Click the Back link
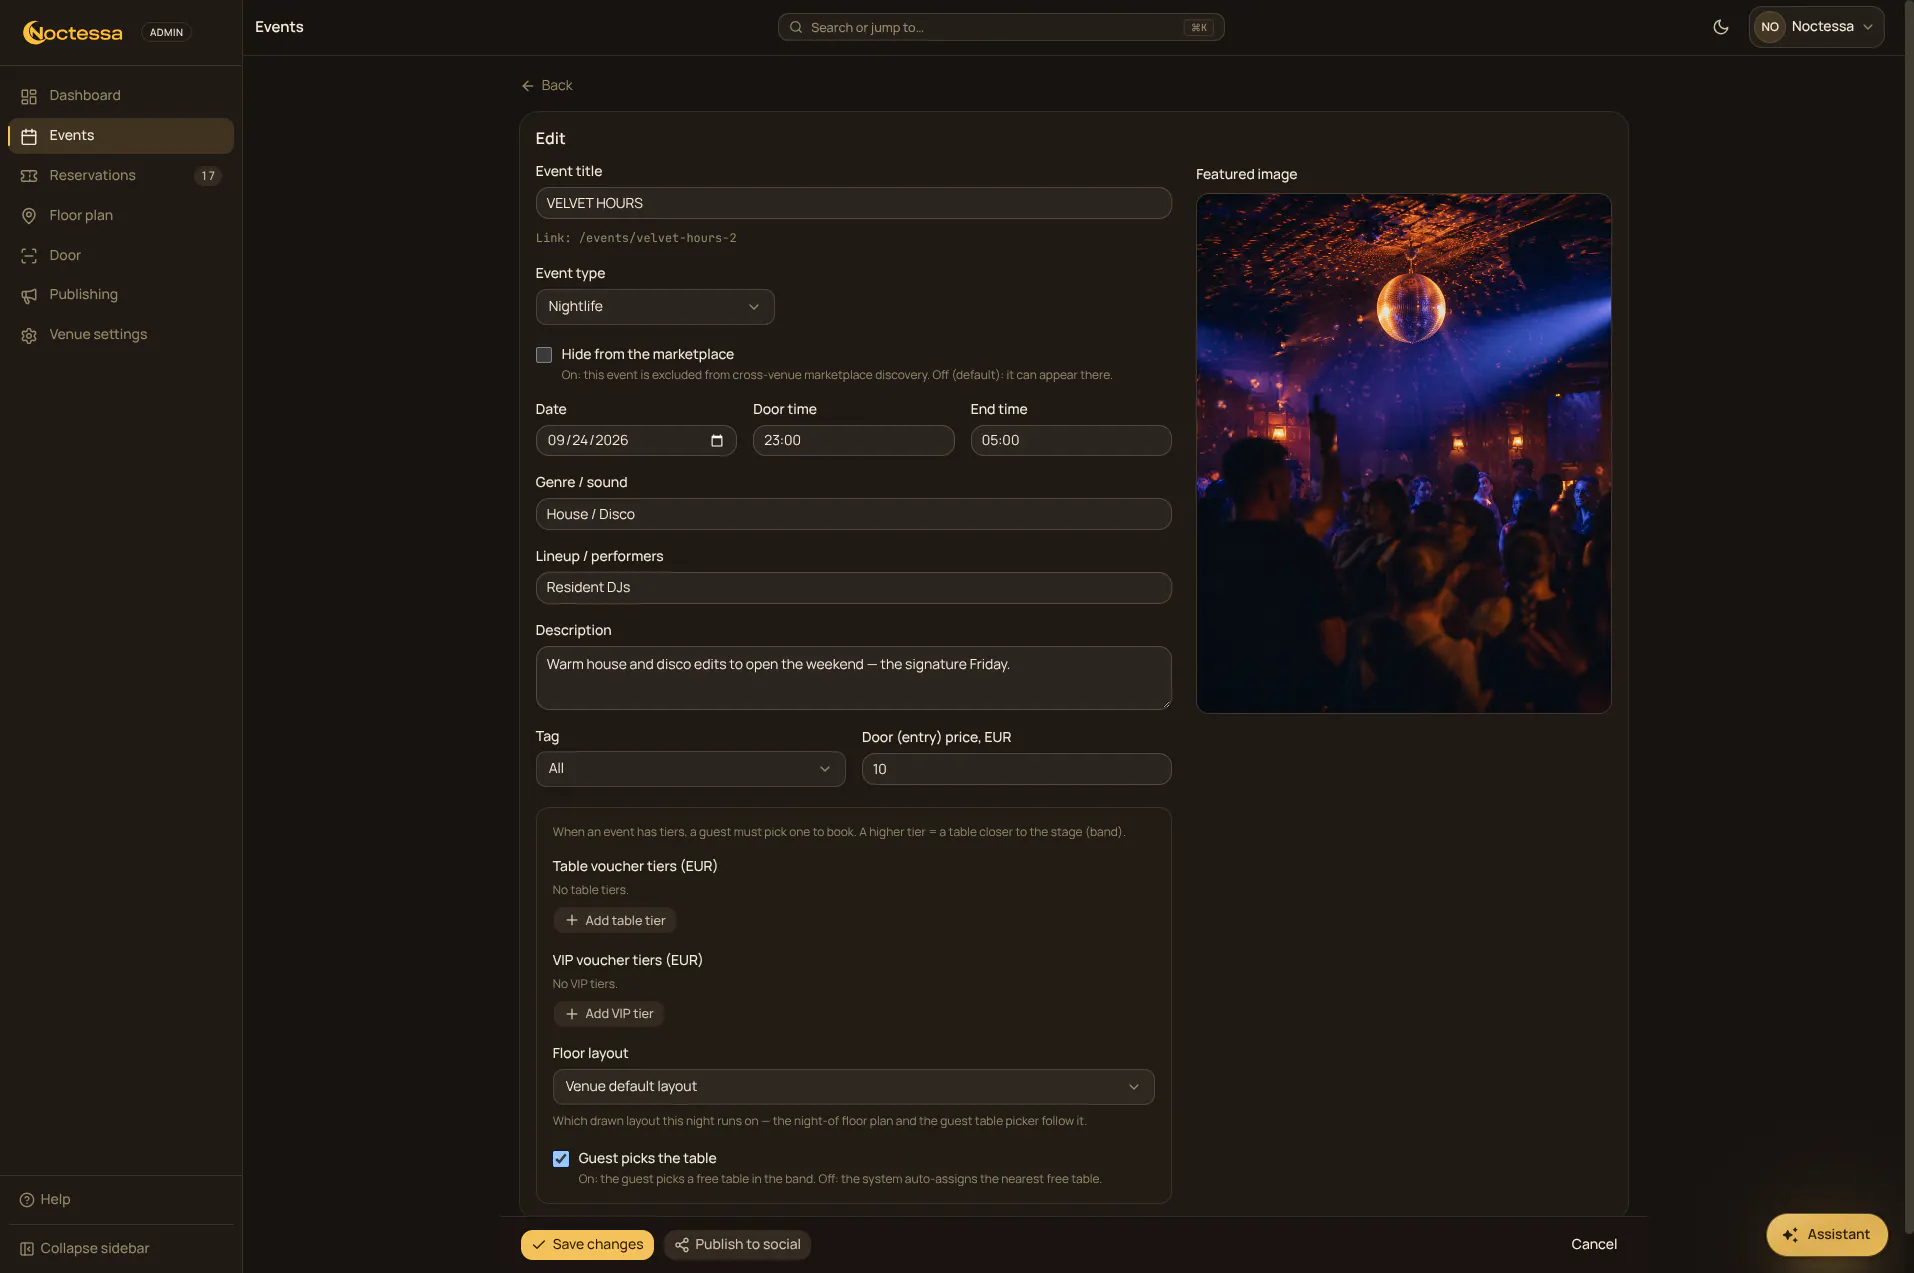The height and width of the screenshot is (1273, 1914). tap(547, 86)
